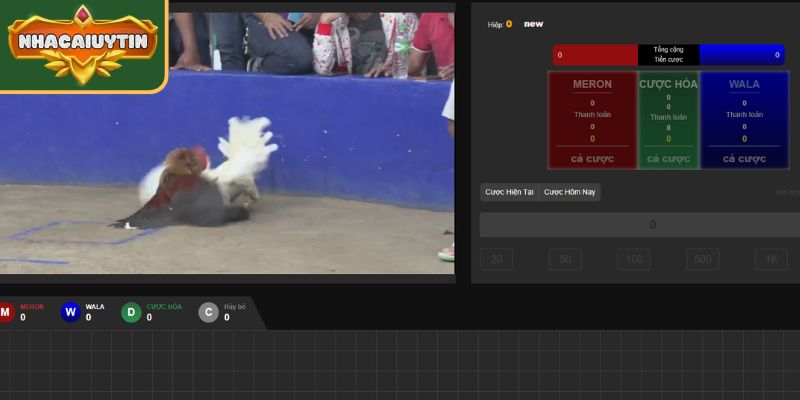This screenshot has width=800, height=400.
Task: Open the Cược Hôm Nay tab
Action: coord(569,192)
